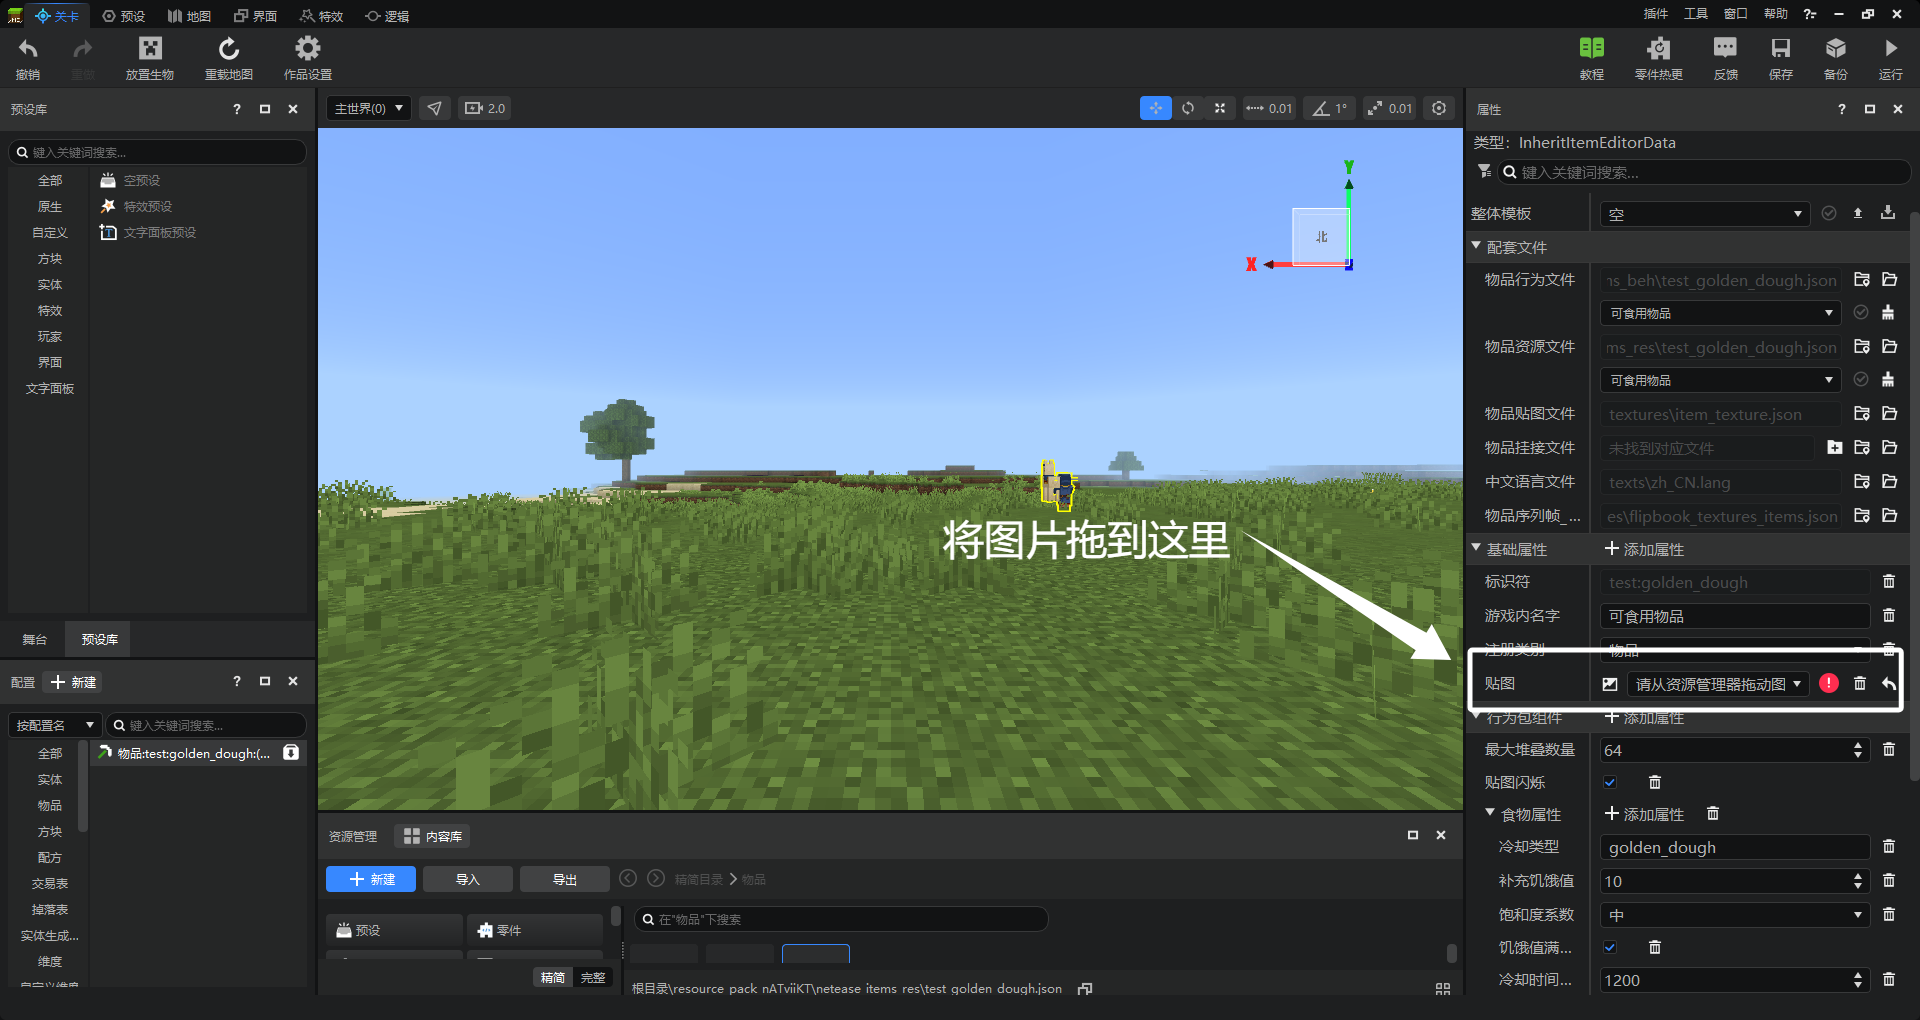Click revert arrow in 贴图 row

(x=1889, y=683)
